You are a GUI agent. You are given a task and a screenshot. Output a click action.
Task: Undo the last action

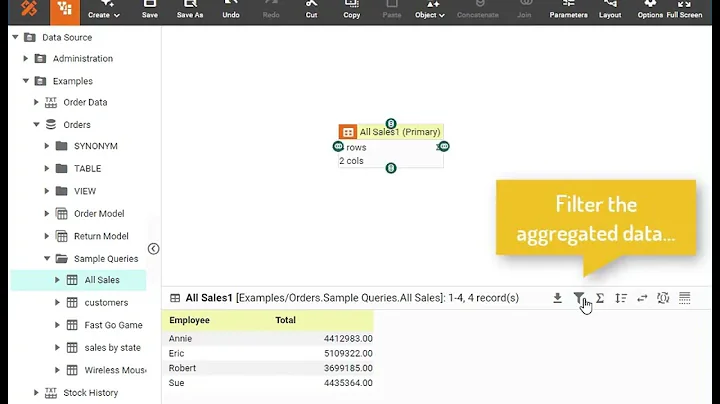231,10
